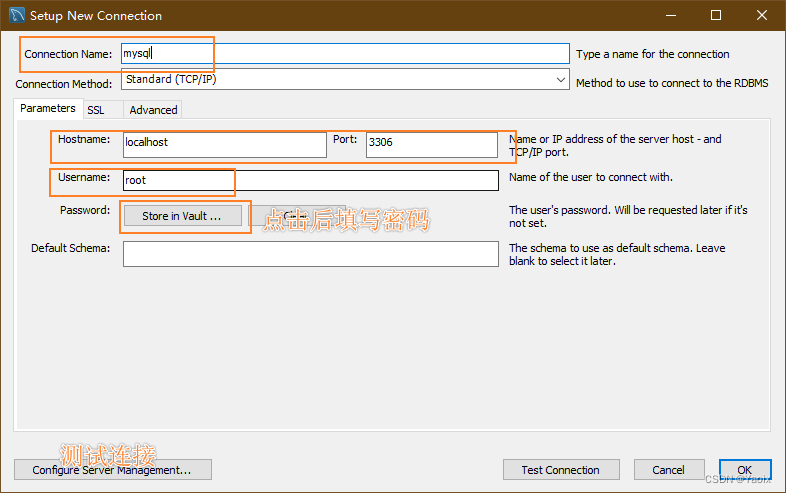Click the Username field containing root

(311, 181)
